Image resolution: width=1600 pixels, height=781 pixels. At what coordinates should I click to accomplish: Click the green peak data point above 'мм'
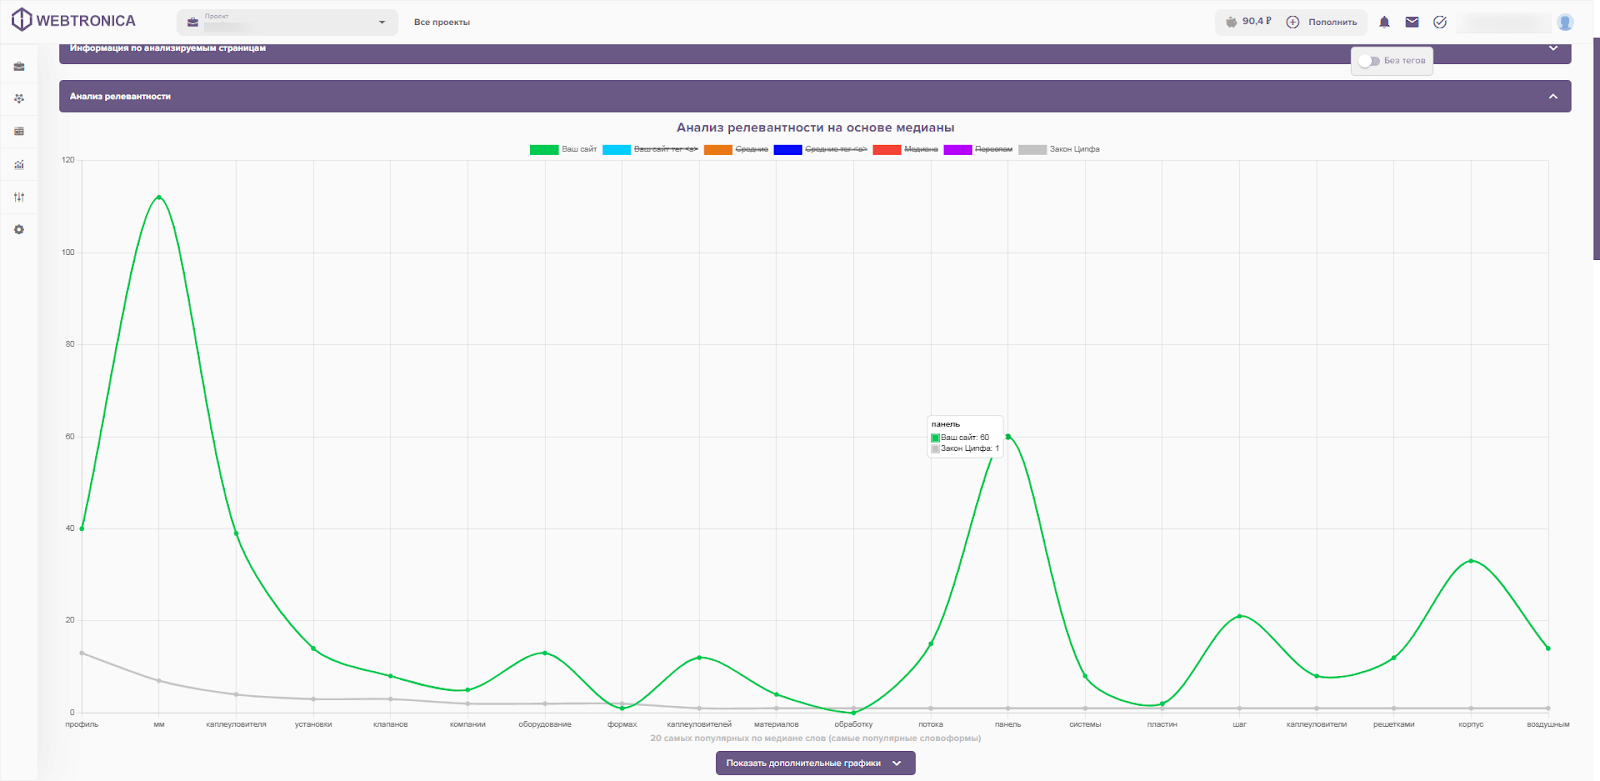tap(159, 197)
